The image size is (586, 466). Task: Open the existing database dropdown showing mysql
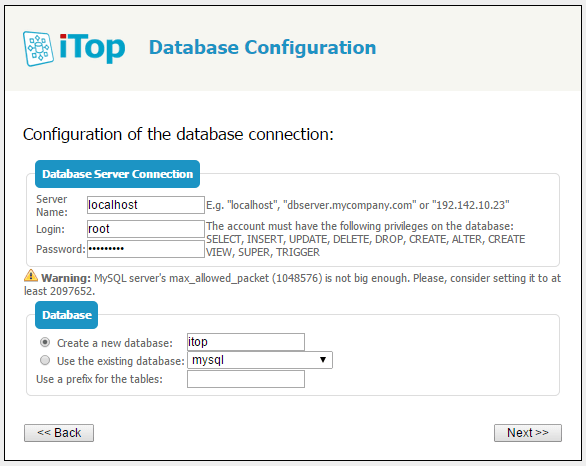coord(260,360)
